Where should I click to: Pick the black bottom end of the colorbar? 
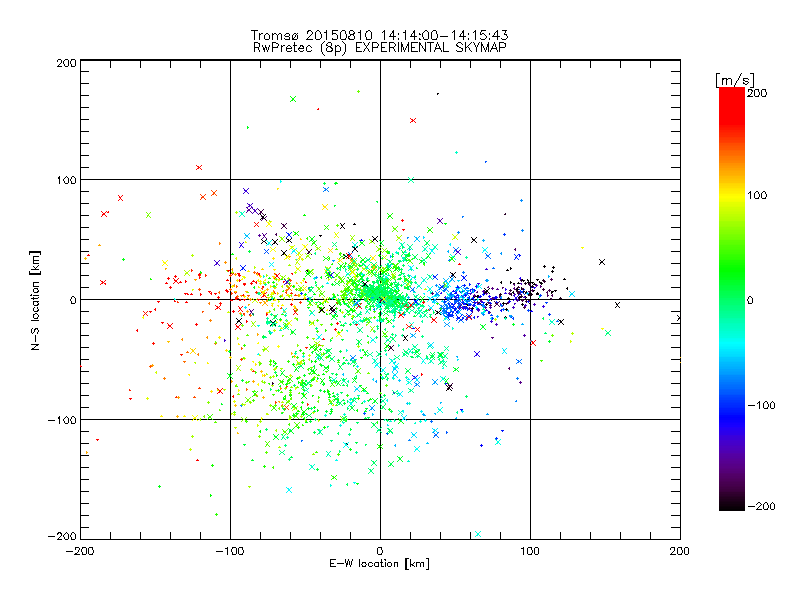click(732, 503)
